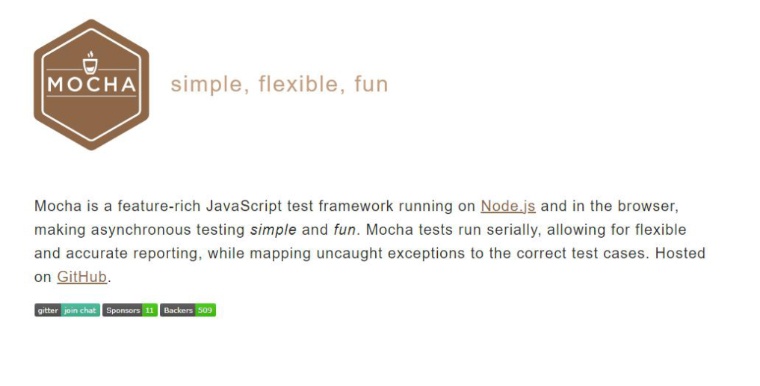Screen dimensions: 760x386
Task: Click the green 11 sponsors count
Action: (x=150, y=310)
